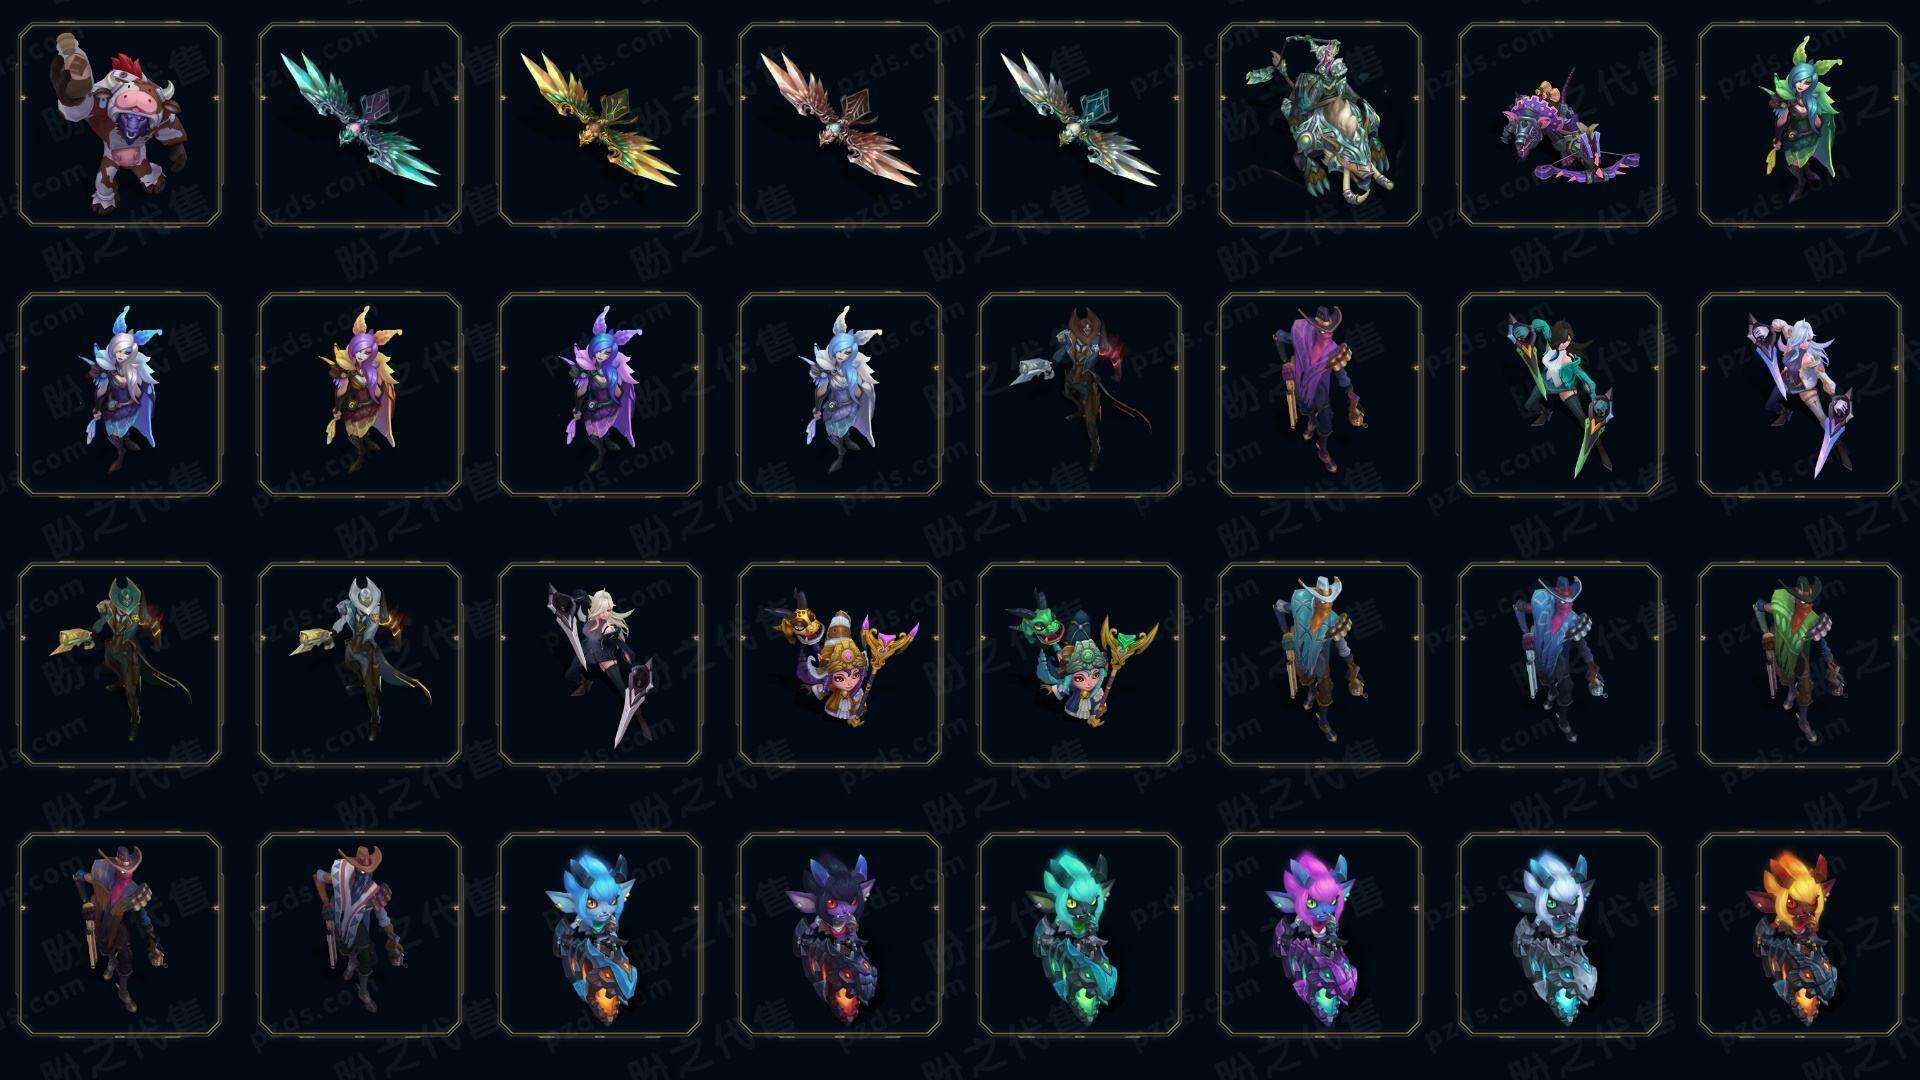Pick the golden Lulu with staff tile
The image size is (1920, 1080).
coord(840,664)
